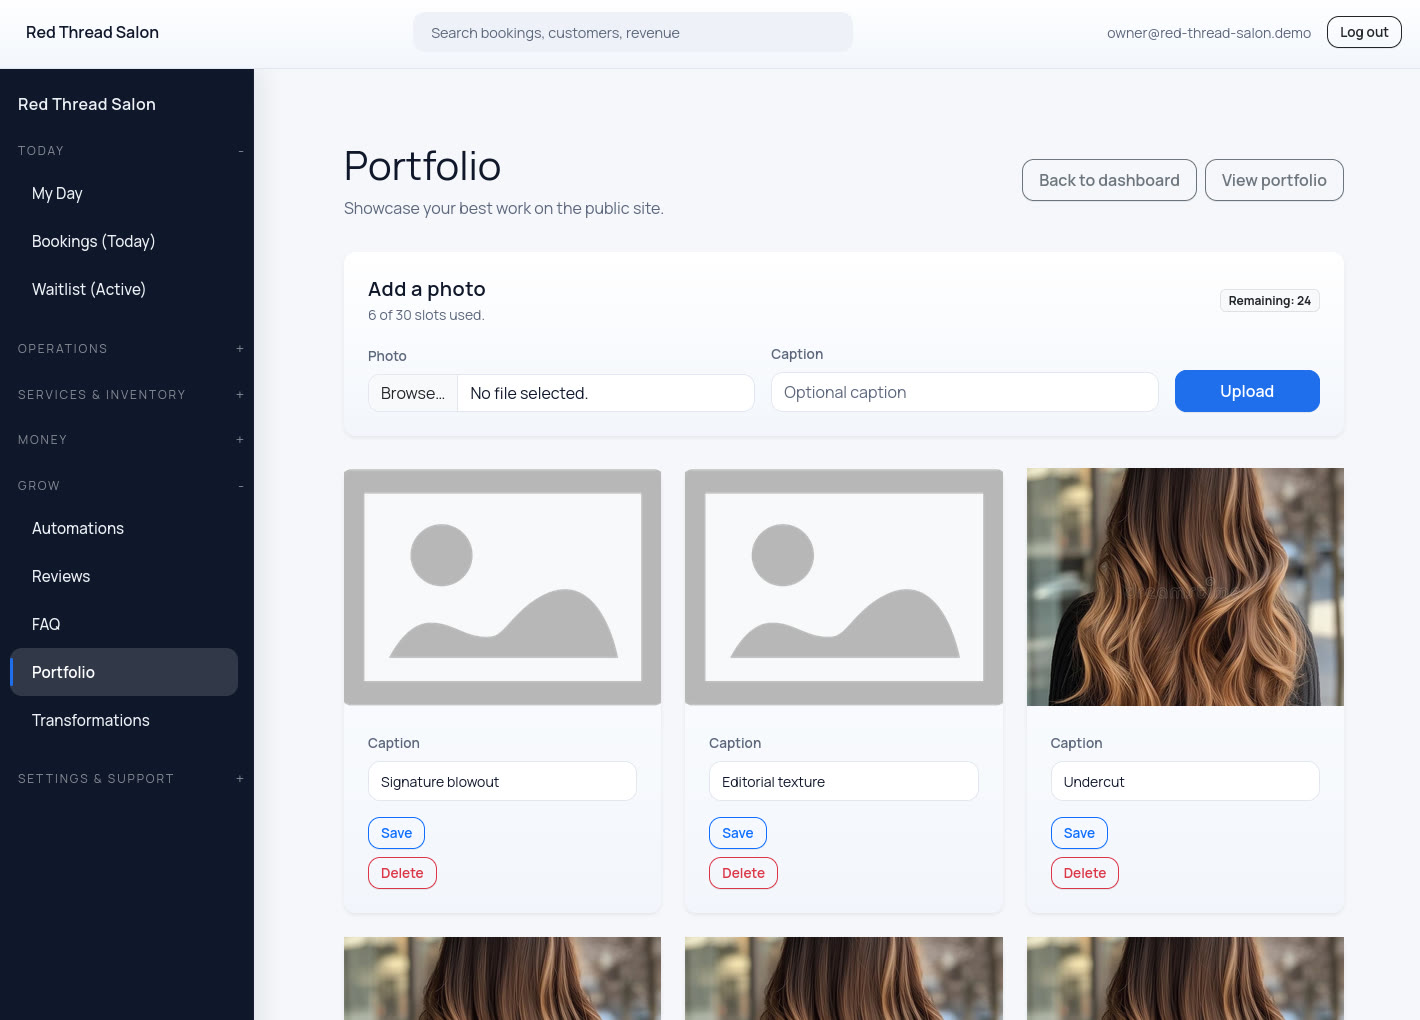The image size is (1420, 1020).
Task: Open Bookings (Today) from the sidebar
Action: coord(93,241)
